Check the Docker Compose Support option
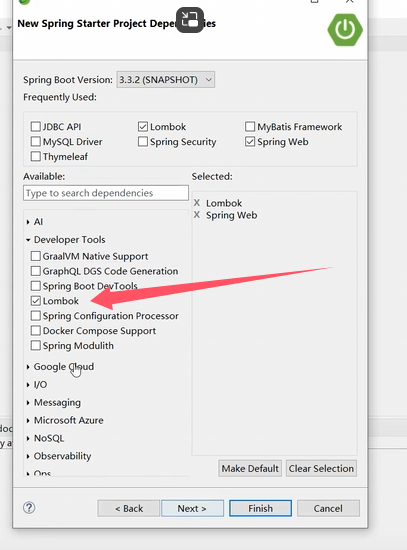This screenshot has height=550, width=407. [x=36, y=330]
